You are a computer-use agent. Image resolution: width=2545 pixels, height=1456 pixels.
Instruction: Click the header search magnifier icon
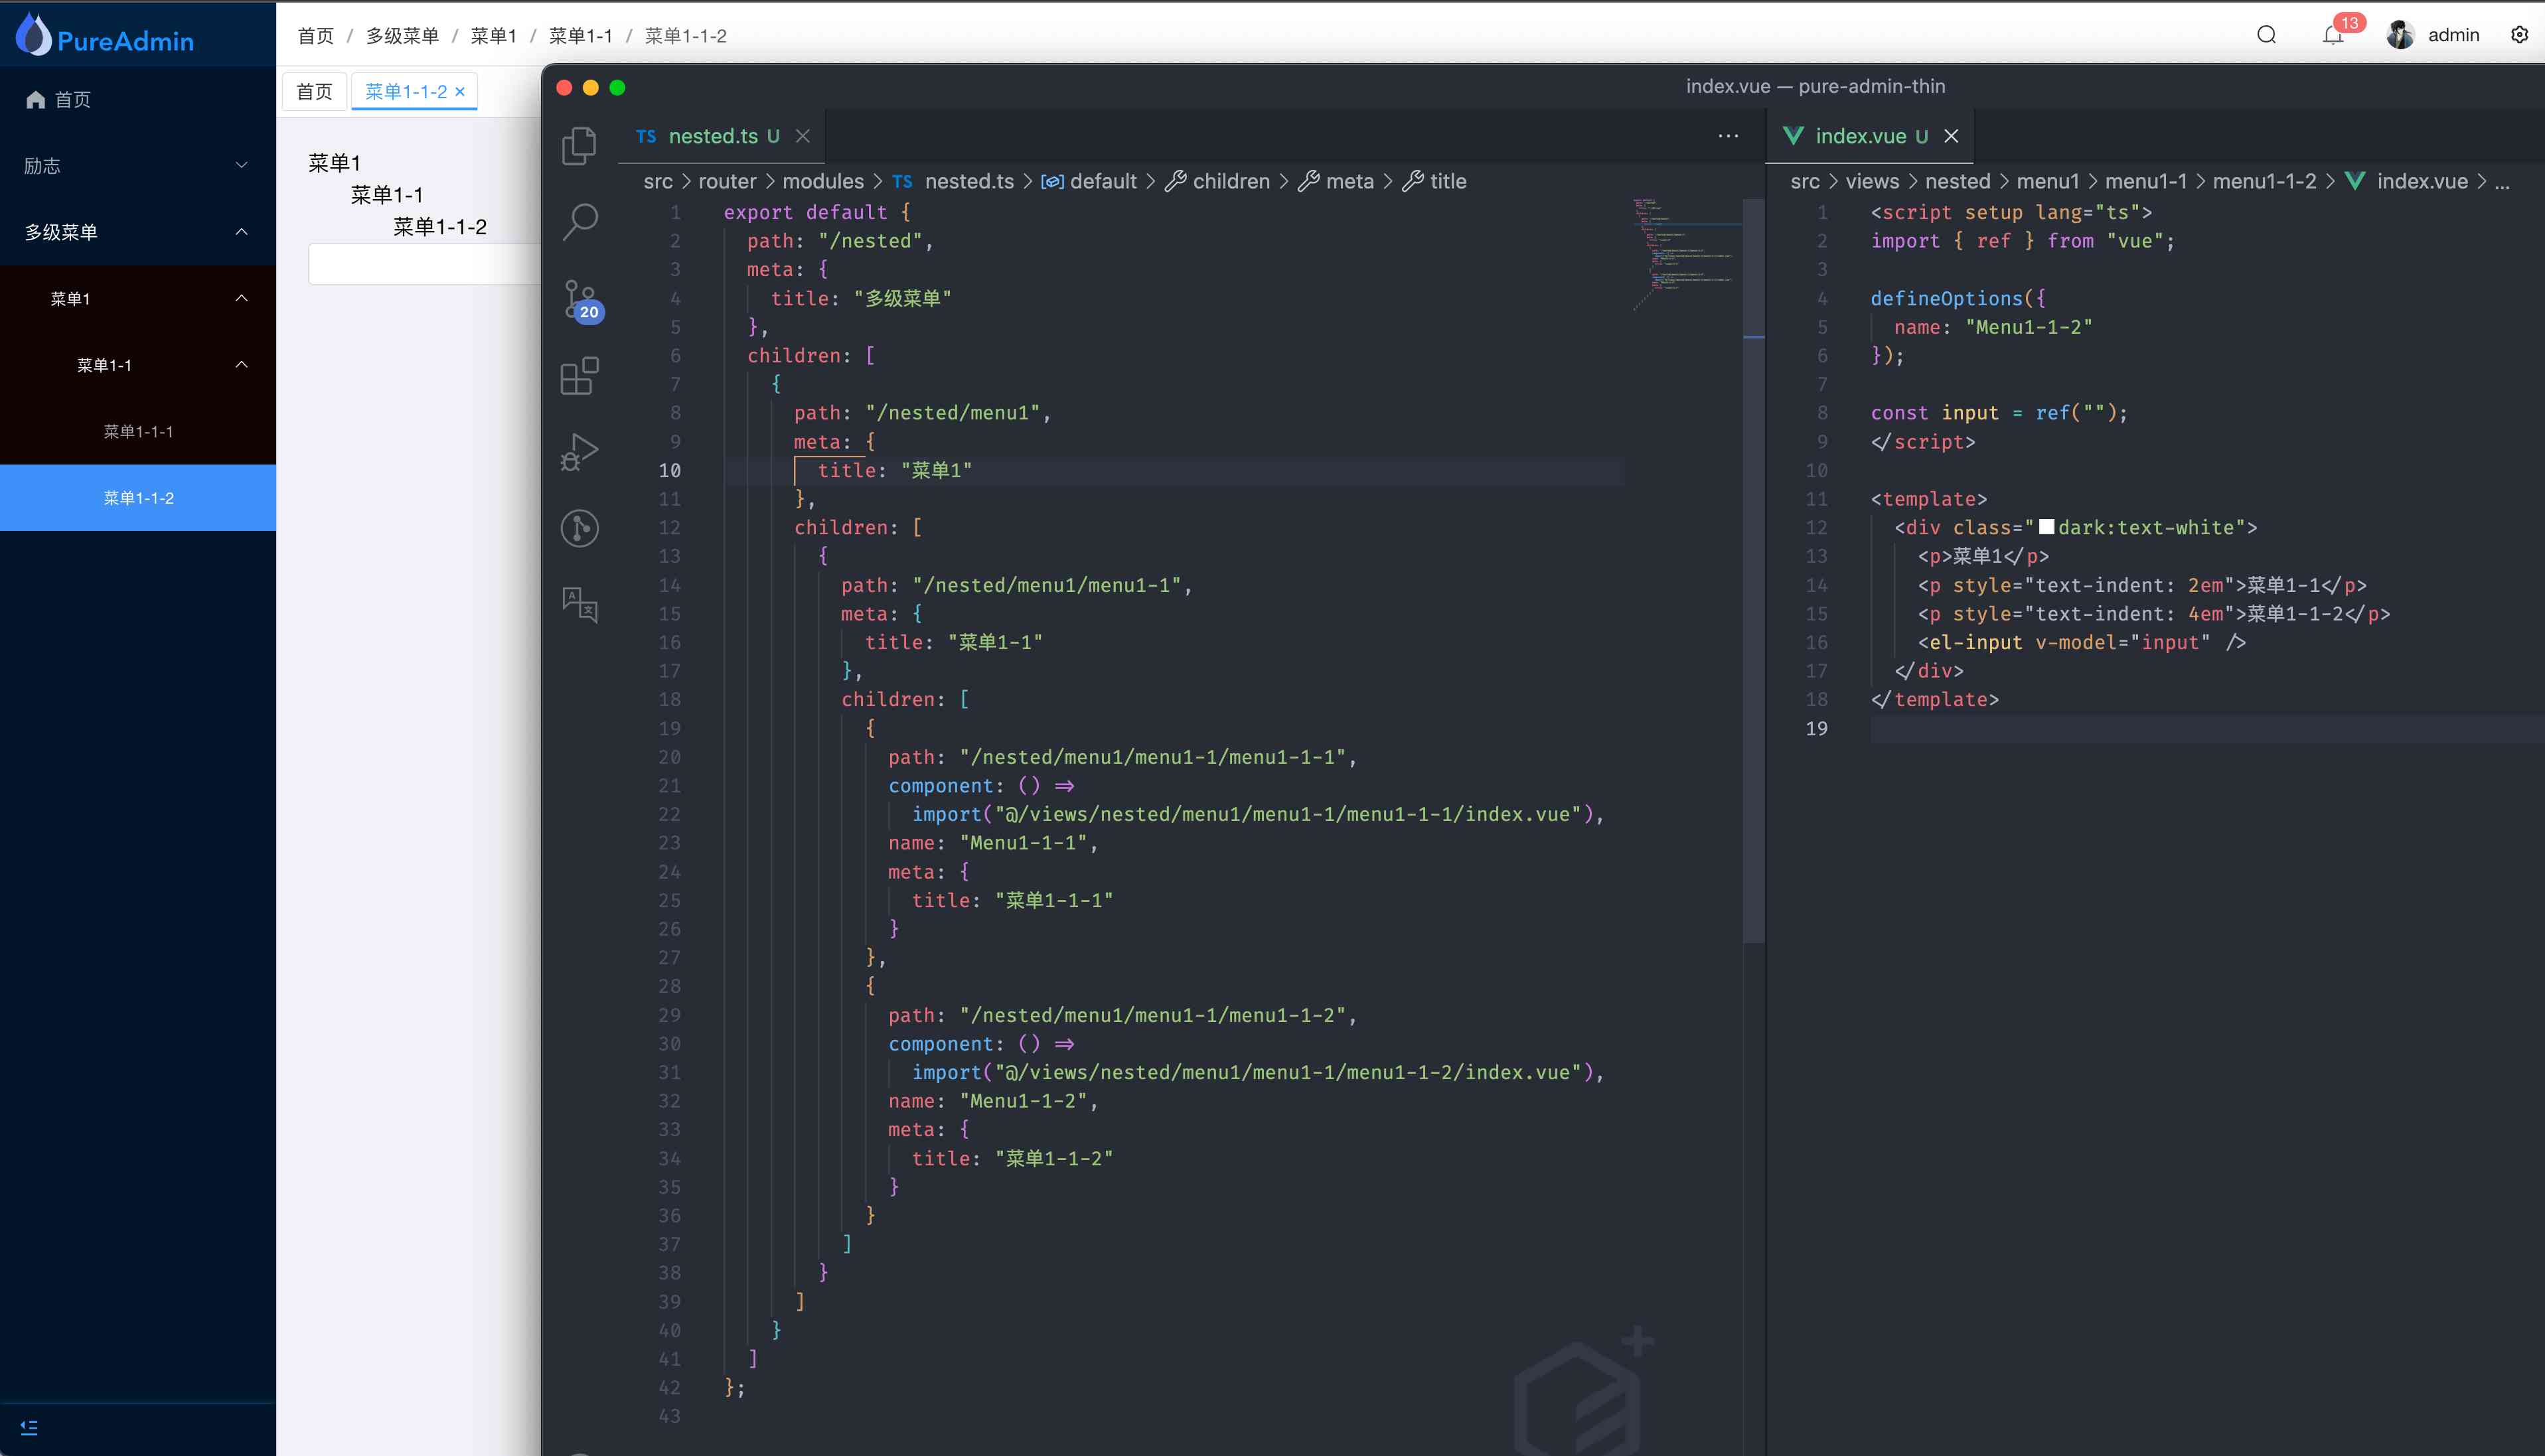(x=2267, y=35)
